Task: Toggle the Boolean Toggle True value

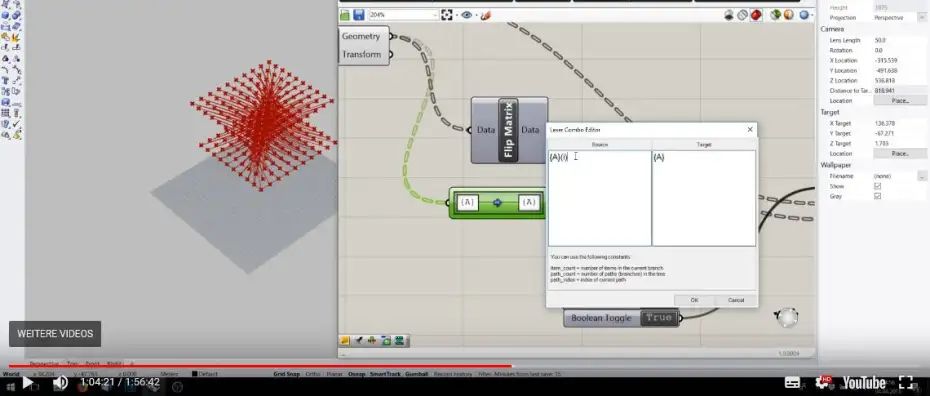Action: pyautogui.click(x=658, y=318)
